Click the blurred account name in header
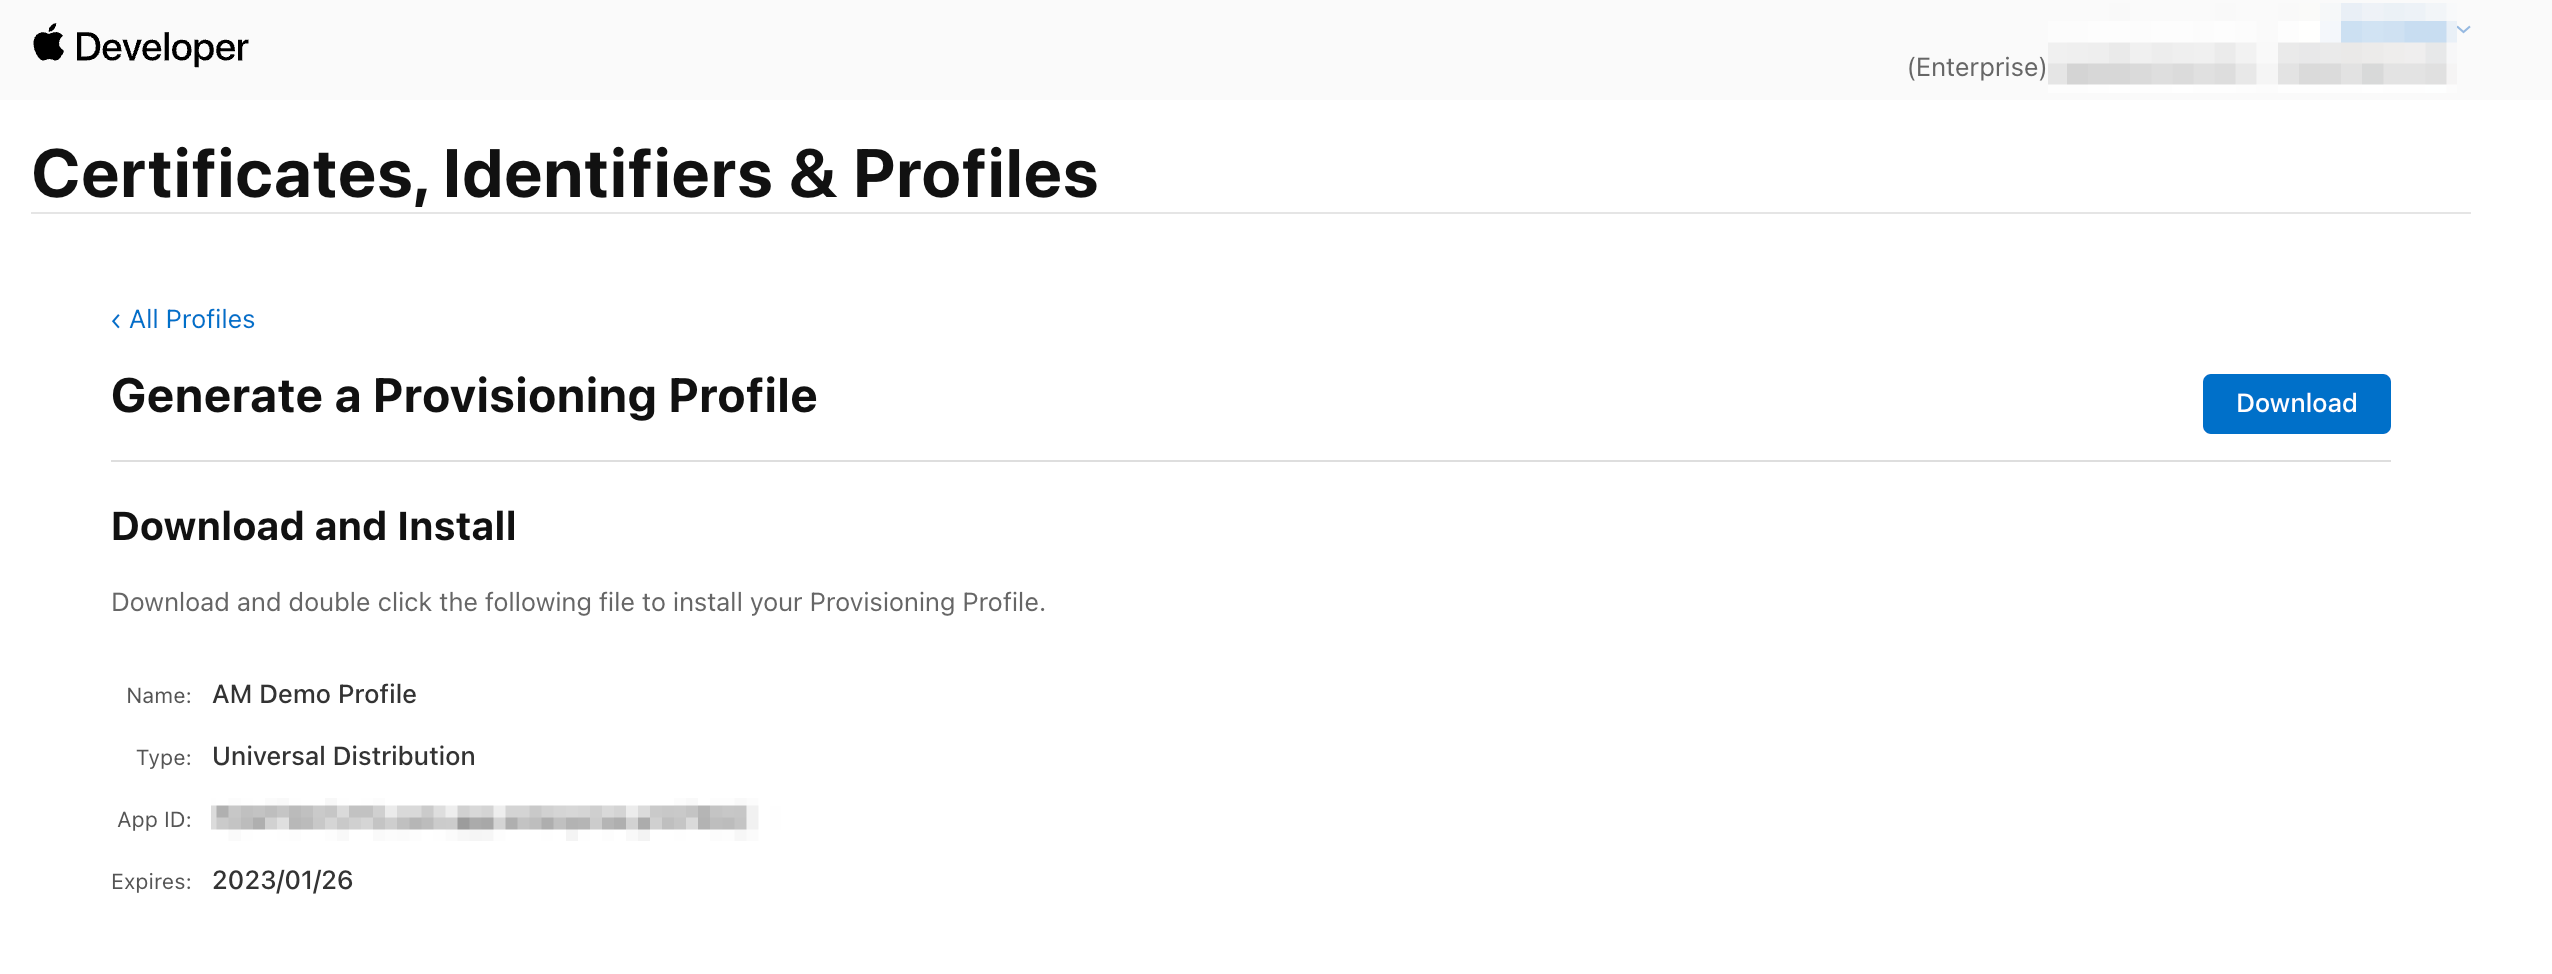This screenshot has width=2552, height=974. pyautogui.click(x=2392, y=30)
